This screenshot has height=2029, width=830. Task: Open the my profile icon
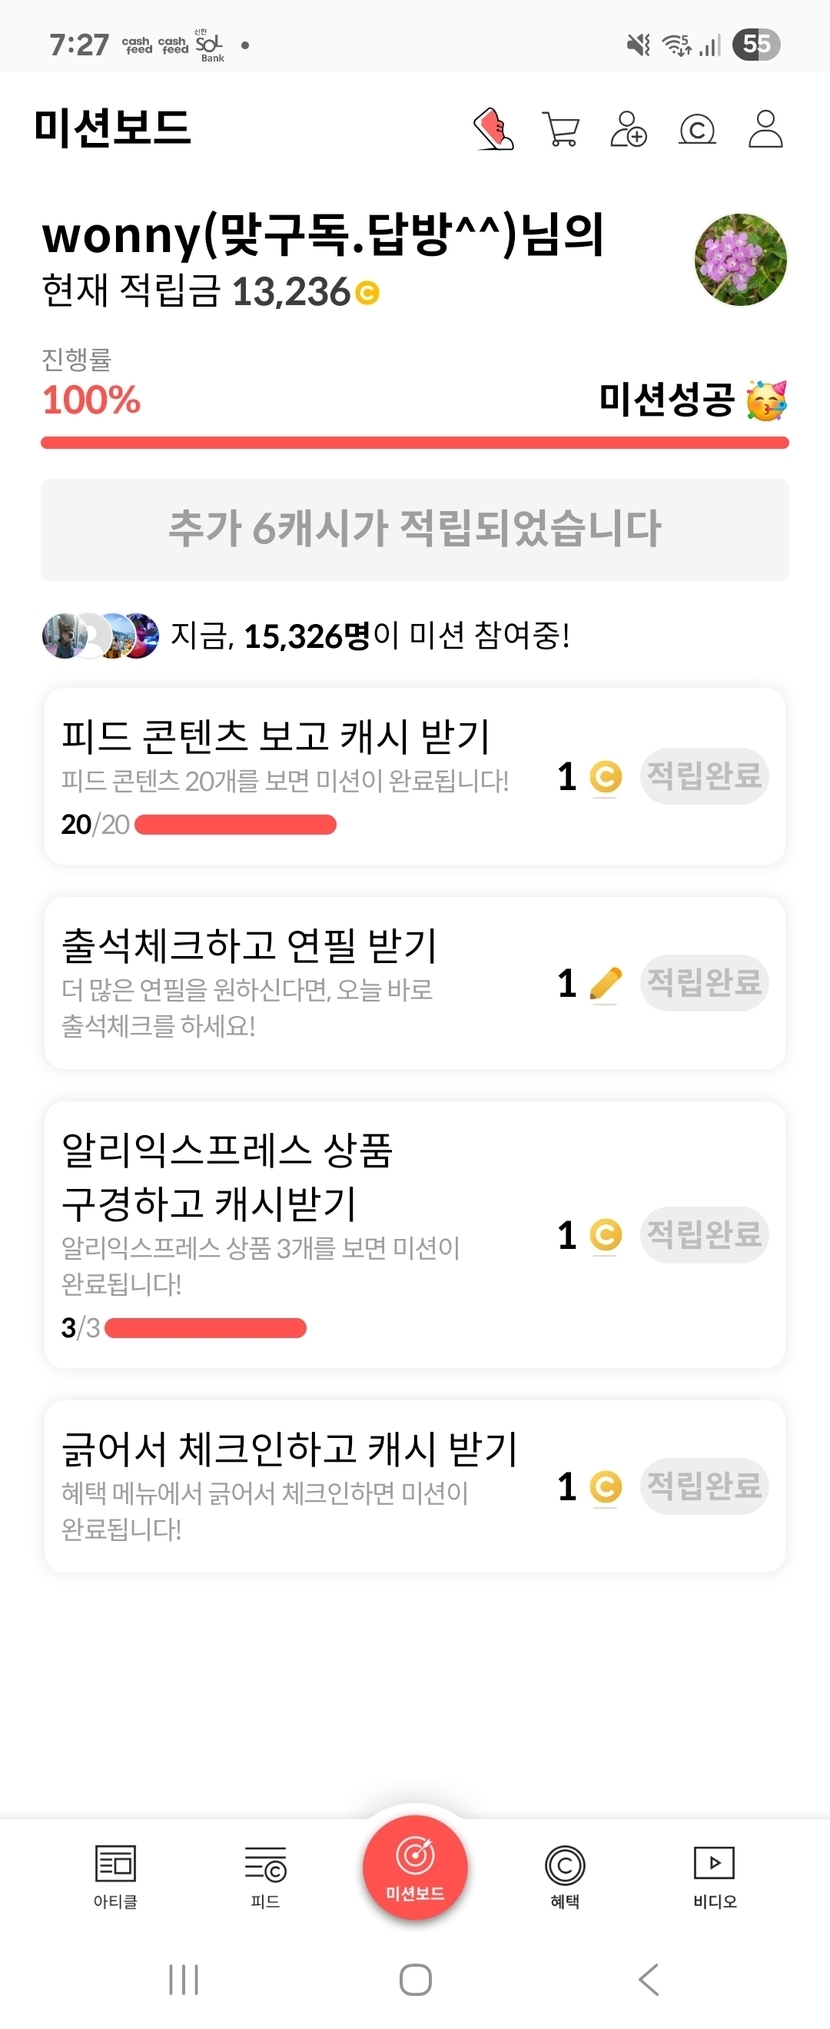(x=765, y=130)
